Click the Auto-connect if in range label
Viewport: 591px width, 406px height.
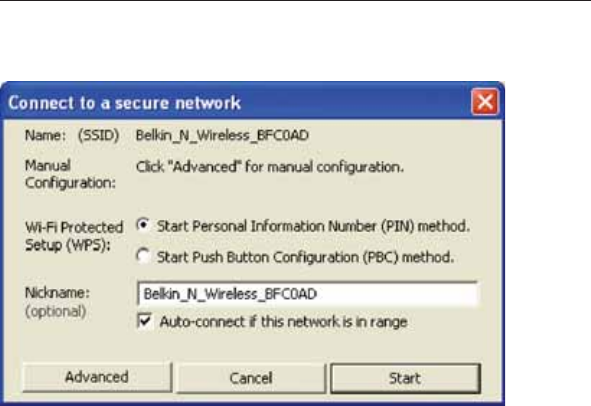[x=283, y=322]
